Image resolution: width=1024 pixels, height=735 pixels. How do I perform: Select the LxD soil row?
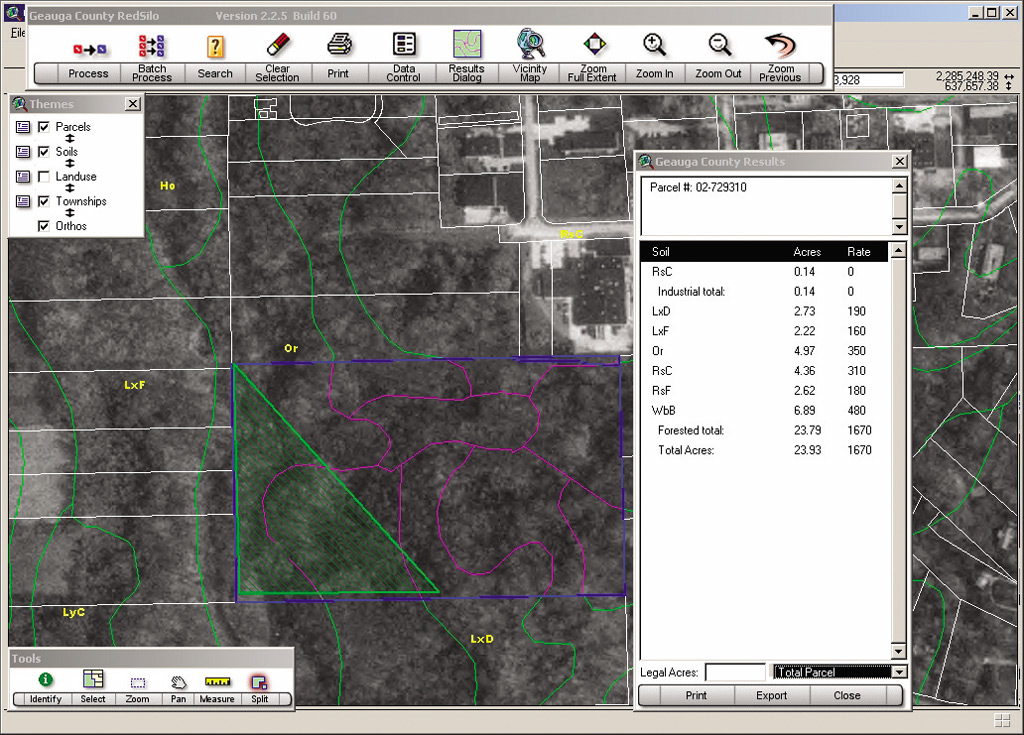pyautogui.click(x=765, y=312)
